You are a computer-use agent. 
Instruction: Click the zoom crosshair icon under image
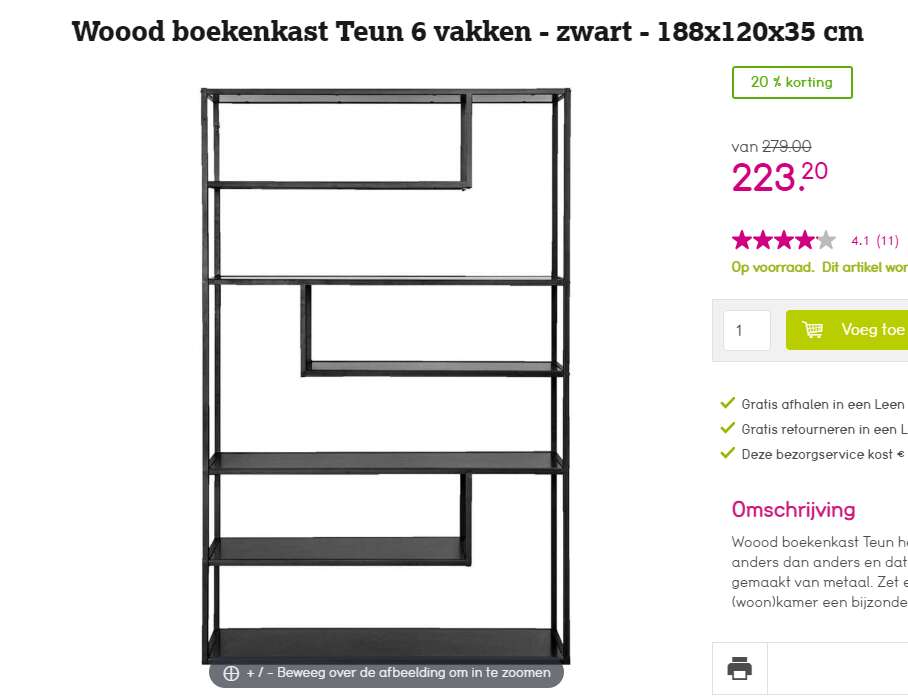point(231,673)
